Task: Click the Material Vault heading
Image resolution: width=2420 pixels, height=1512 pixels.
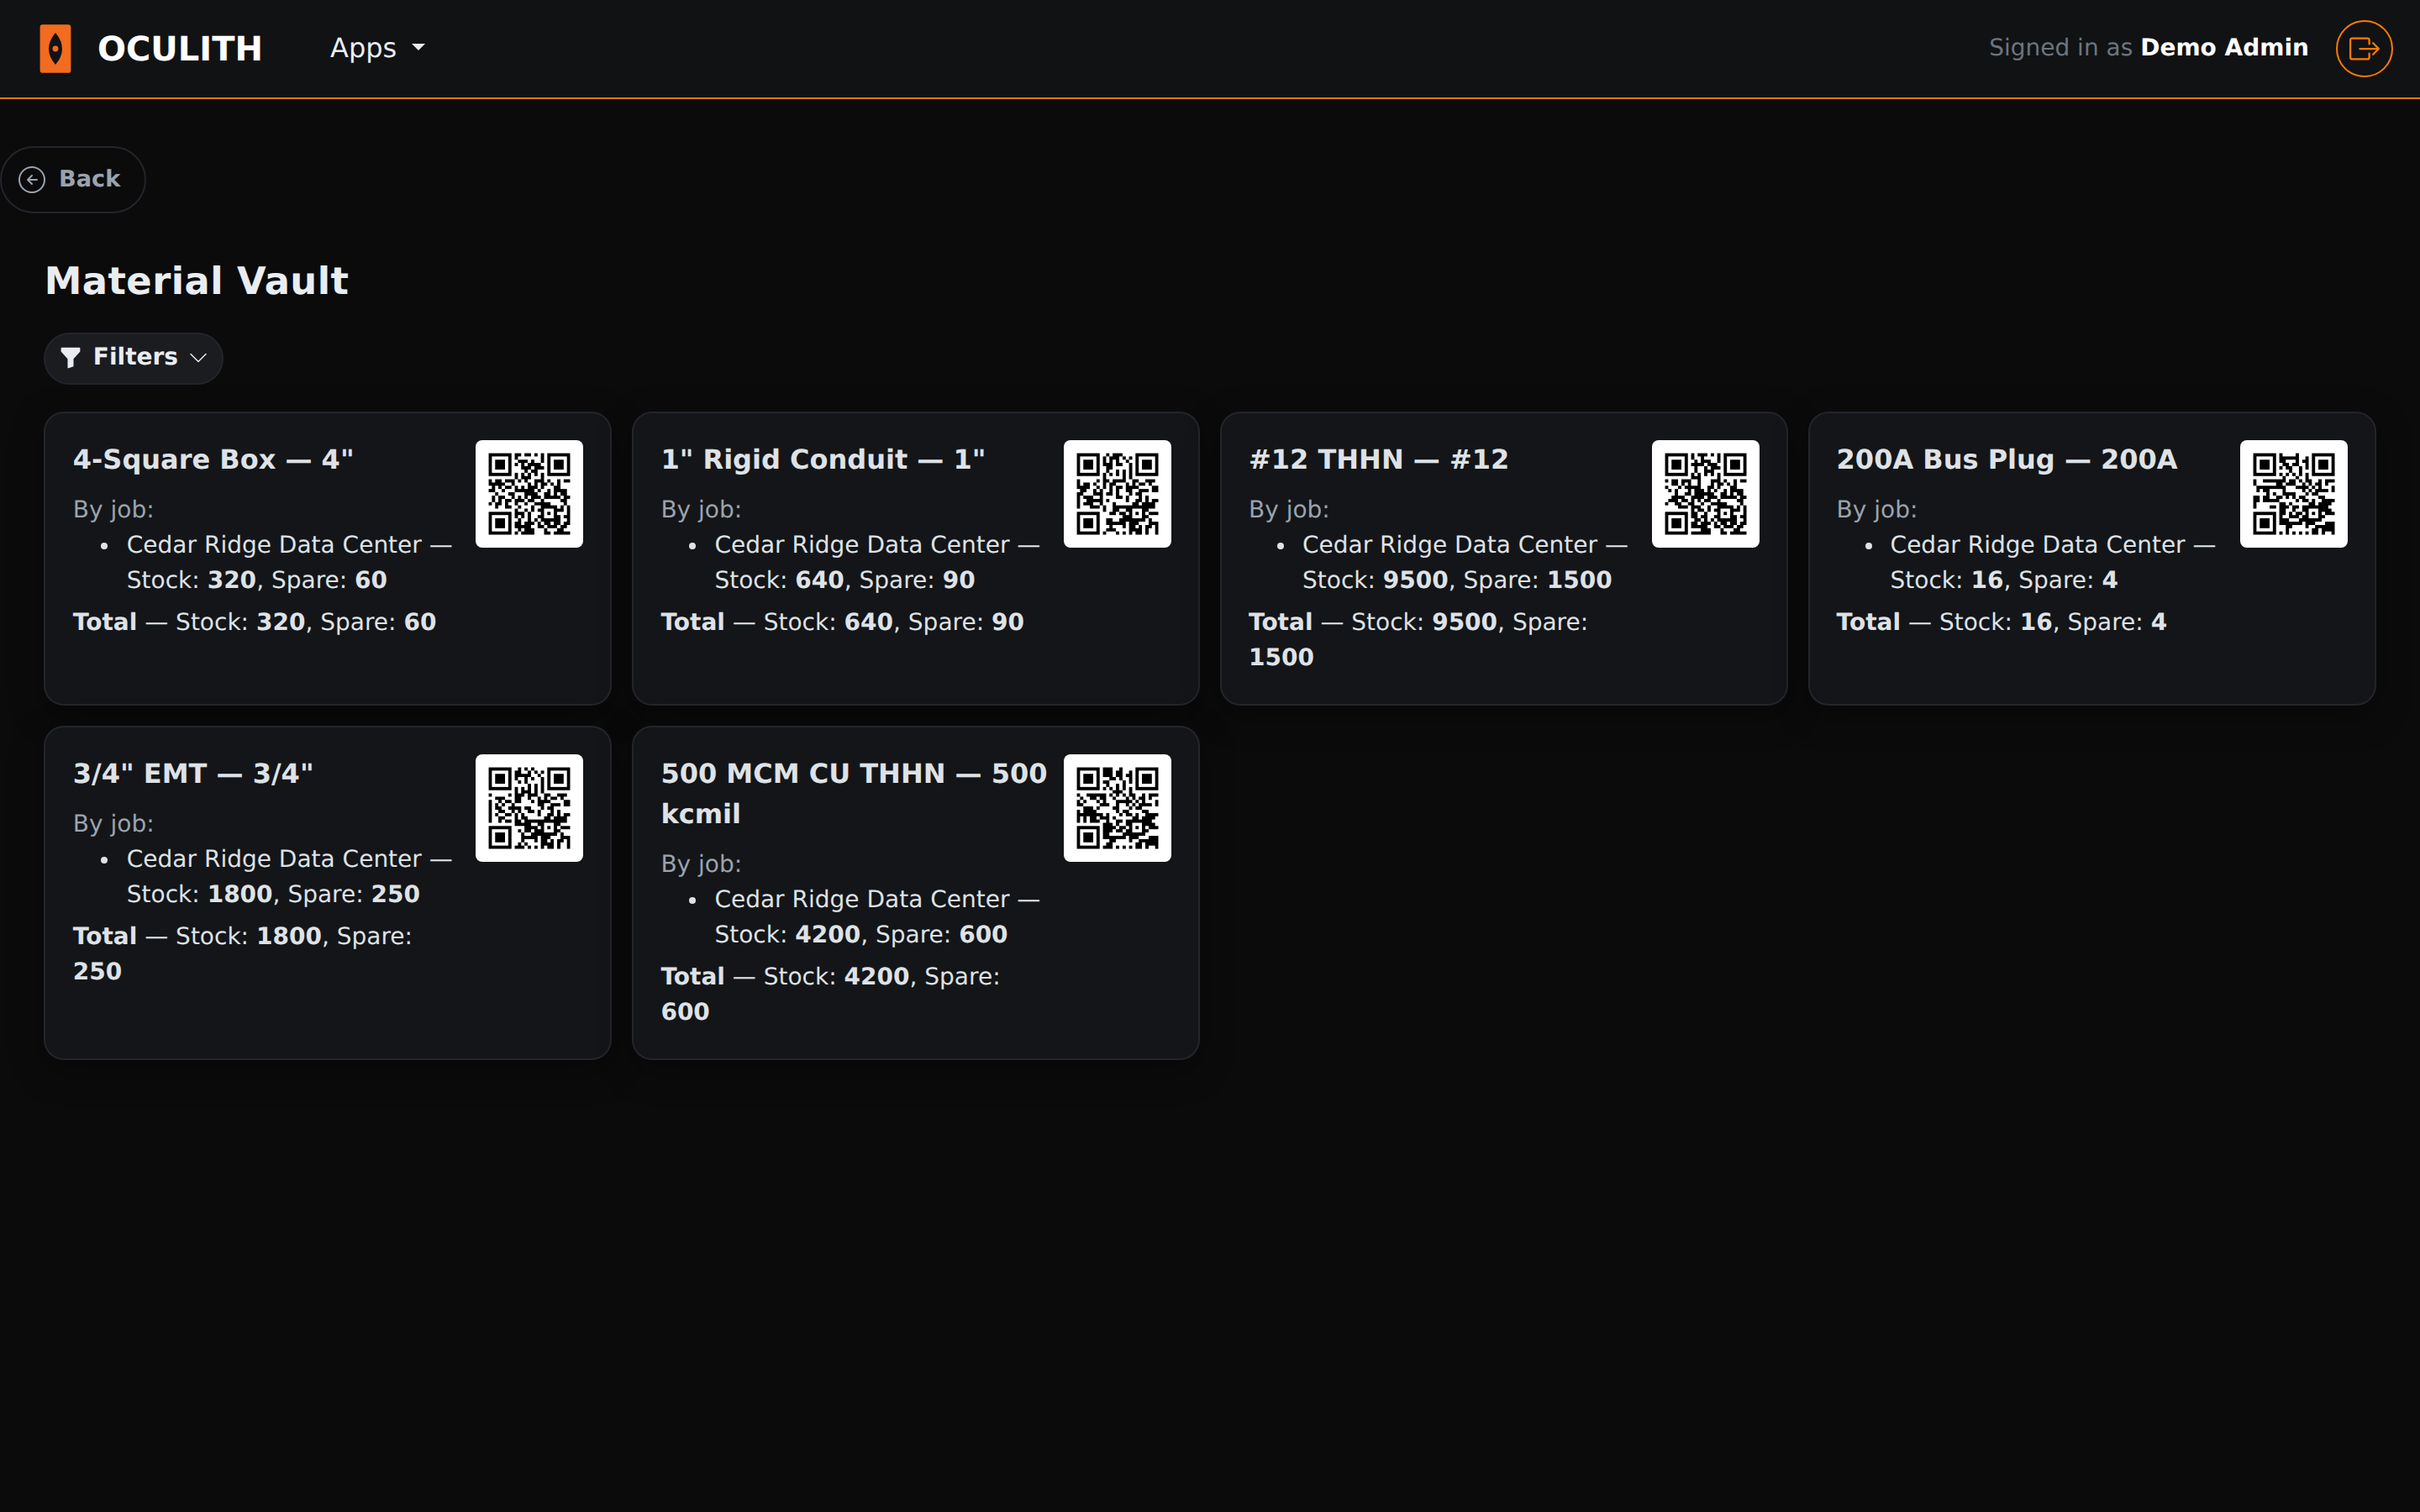Action: point(197,281)
